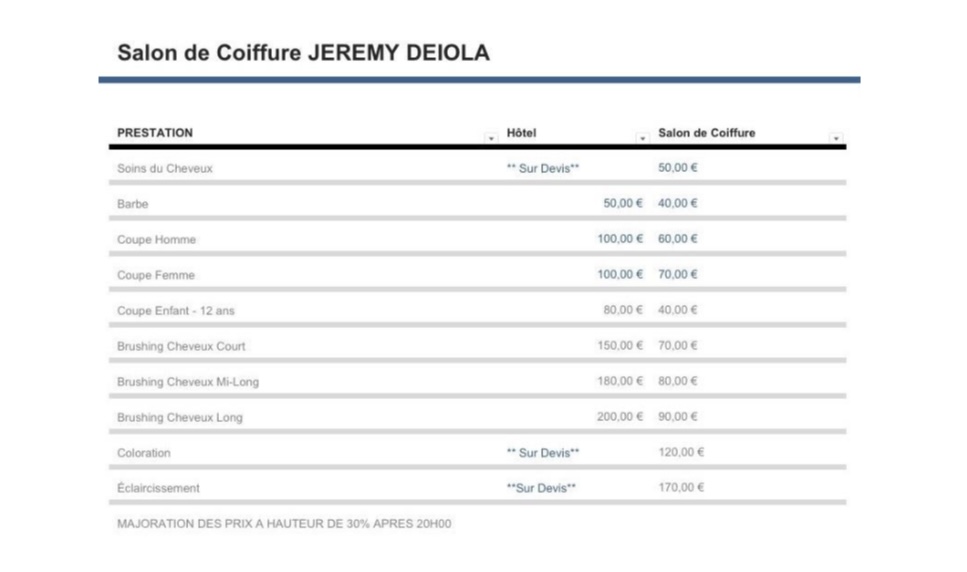Click the Salon de Coiffure JEREMY DEIOLA title
967x572 pixels.
[303, 53]
